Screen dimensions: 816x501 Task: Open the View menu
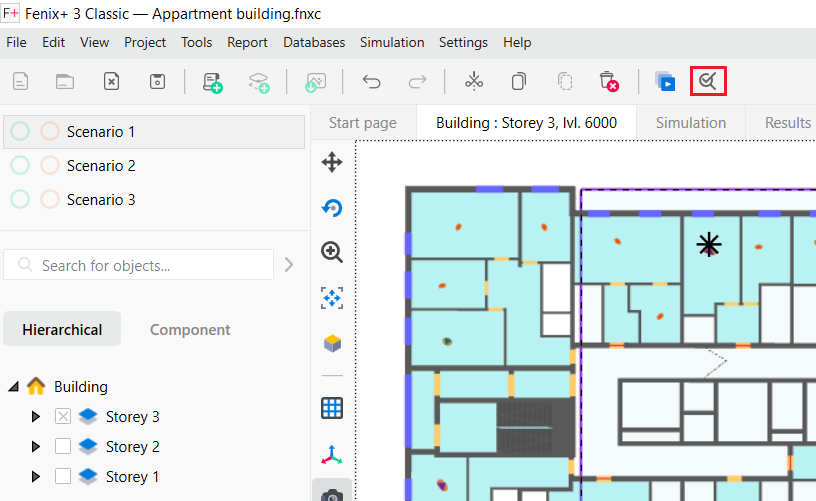click(94, 43)
